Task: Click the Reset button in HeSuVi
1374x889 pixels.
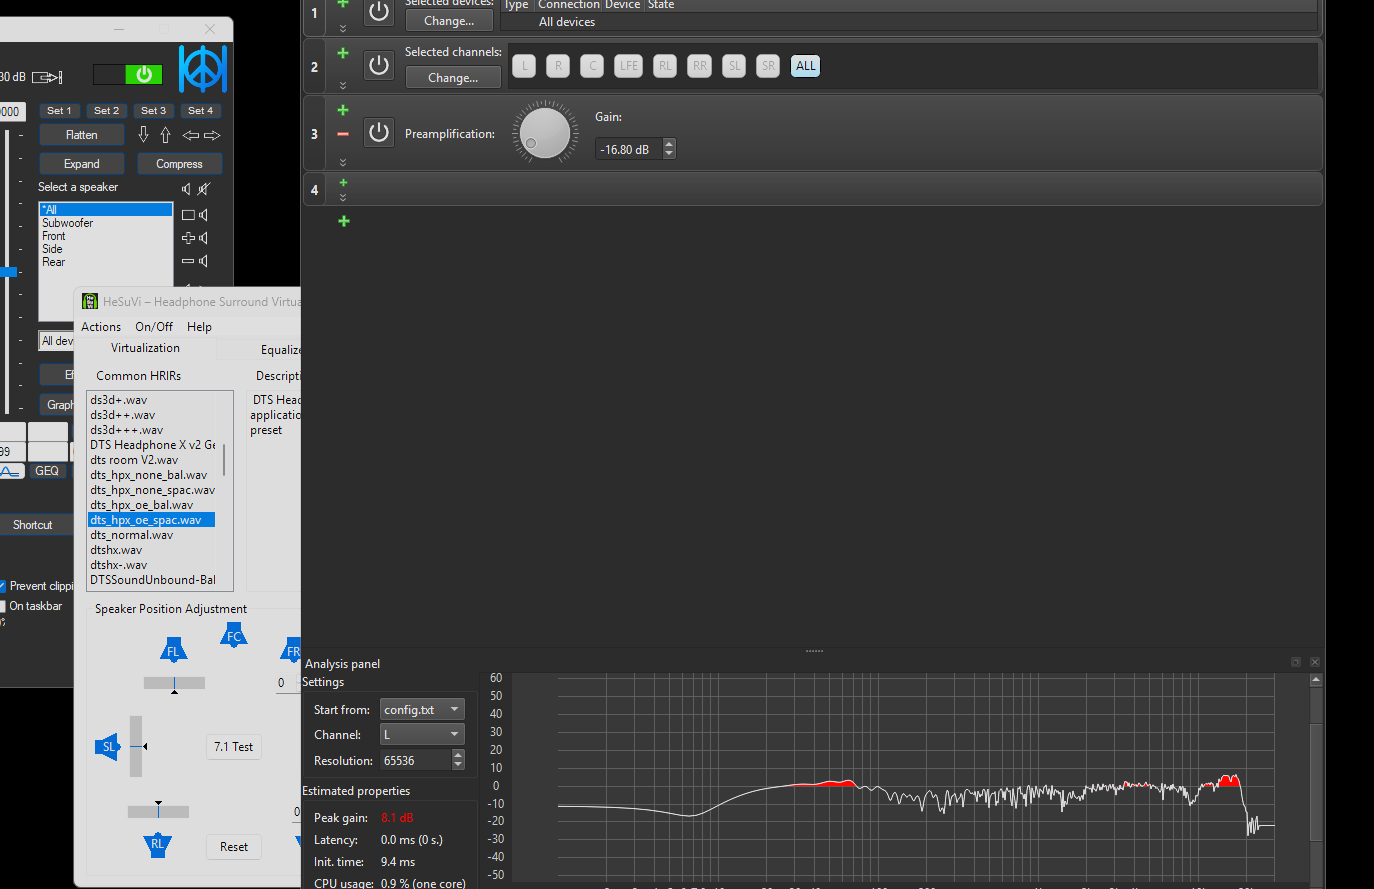Action: [x=234, y=847]
